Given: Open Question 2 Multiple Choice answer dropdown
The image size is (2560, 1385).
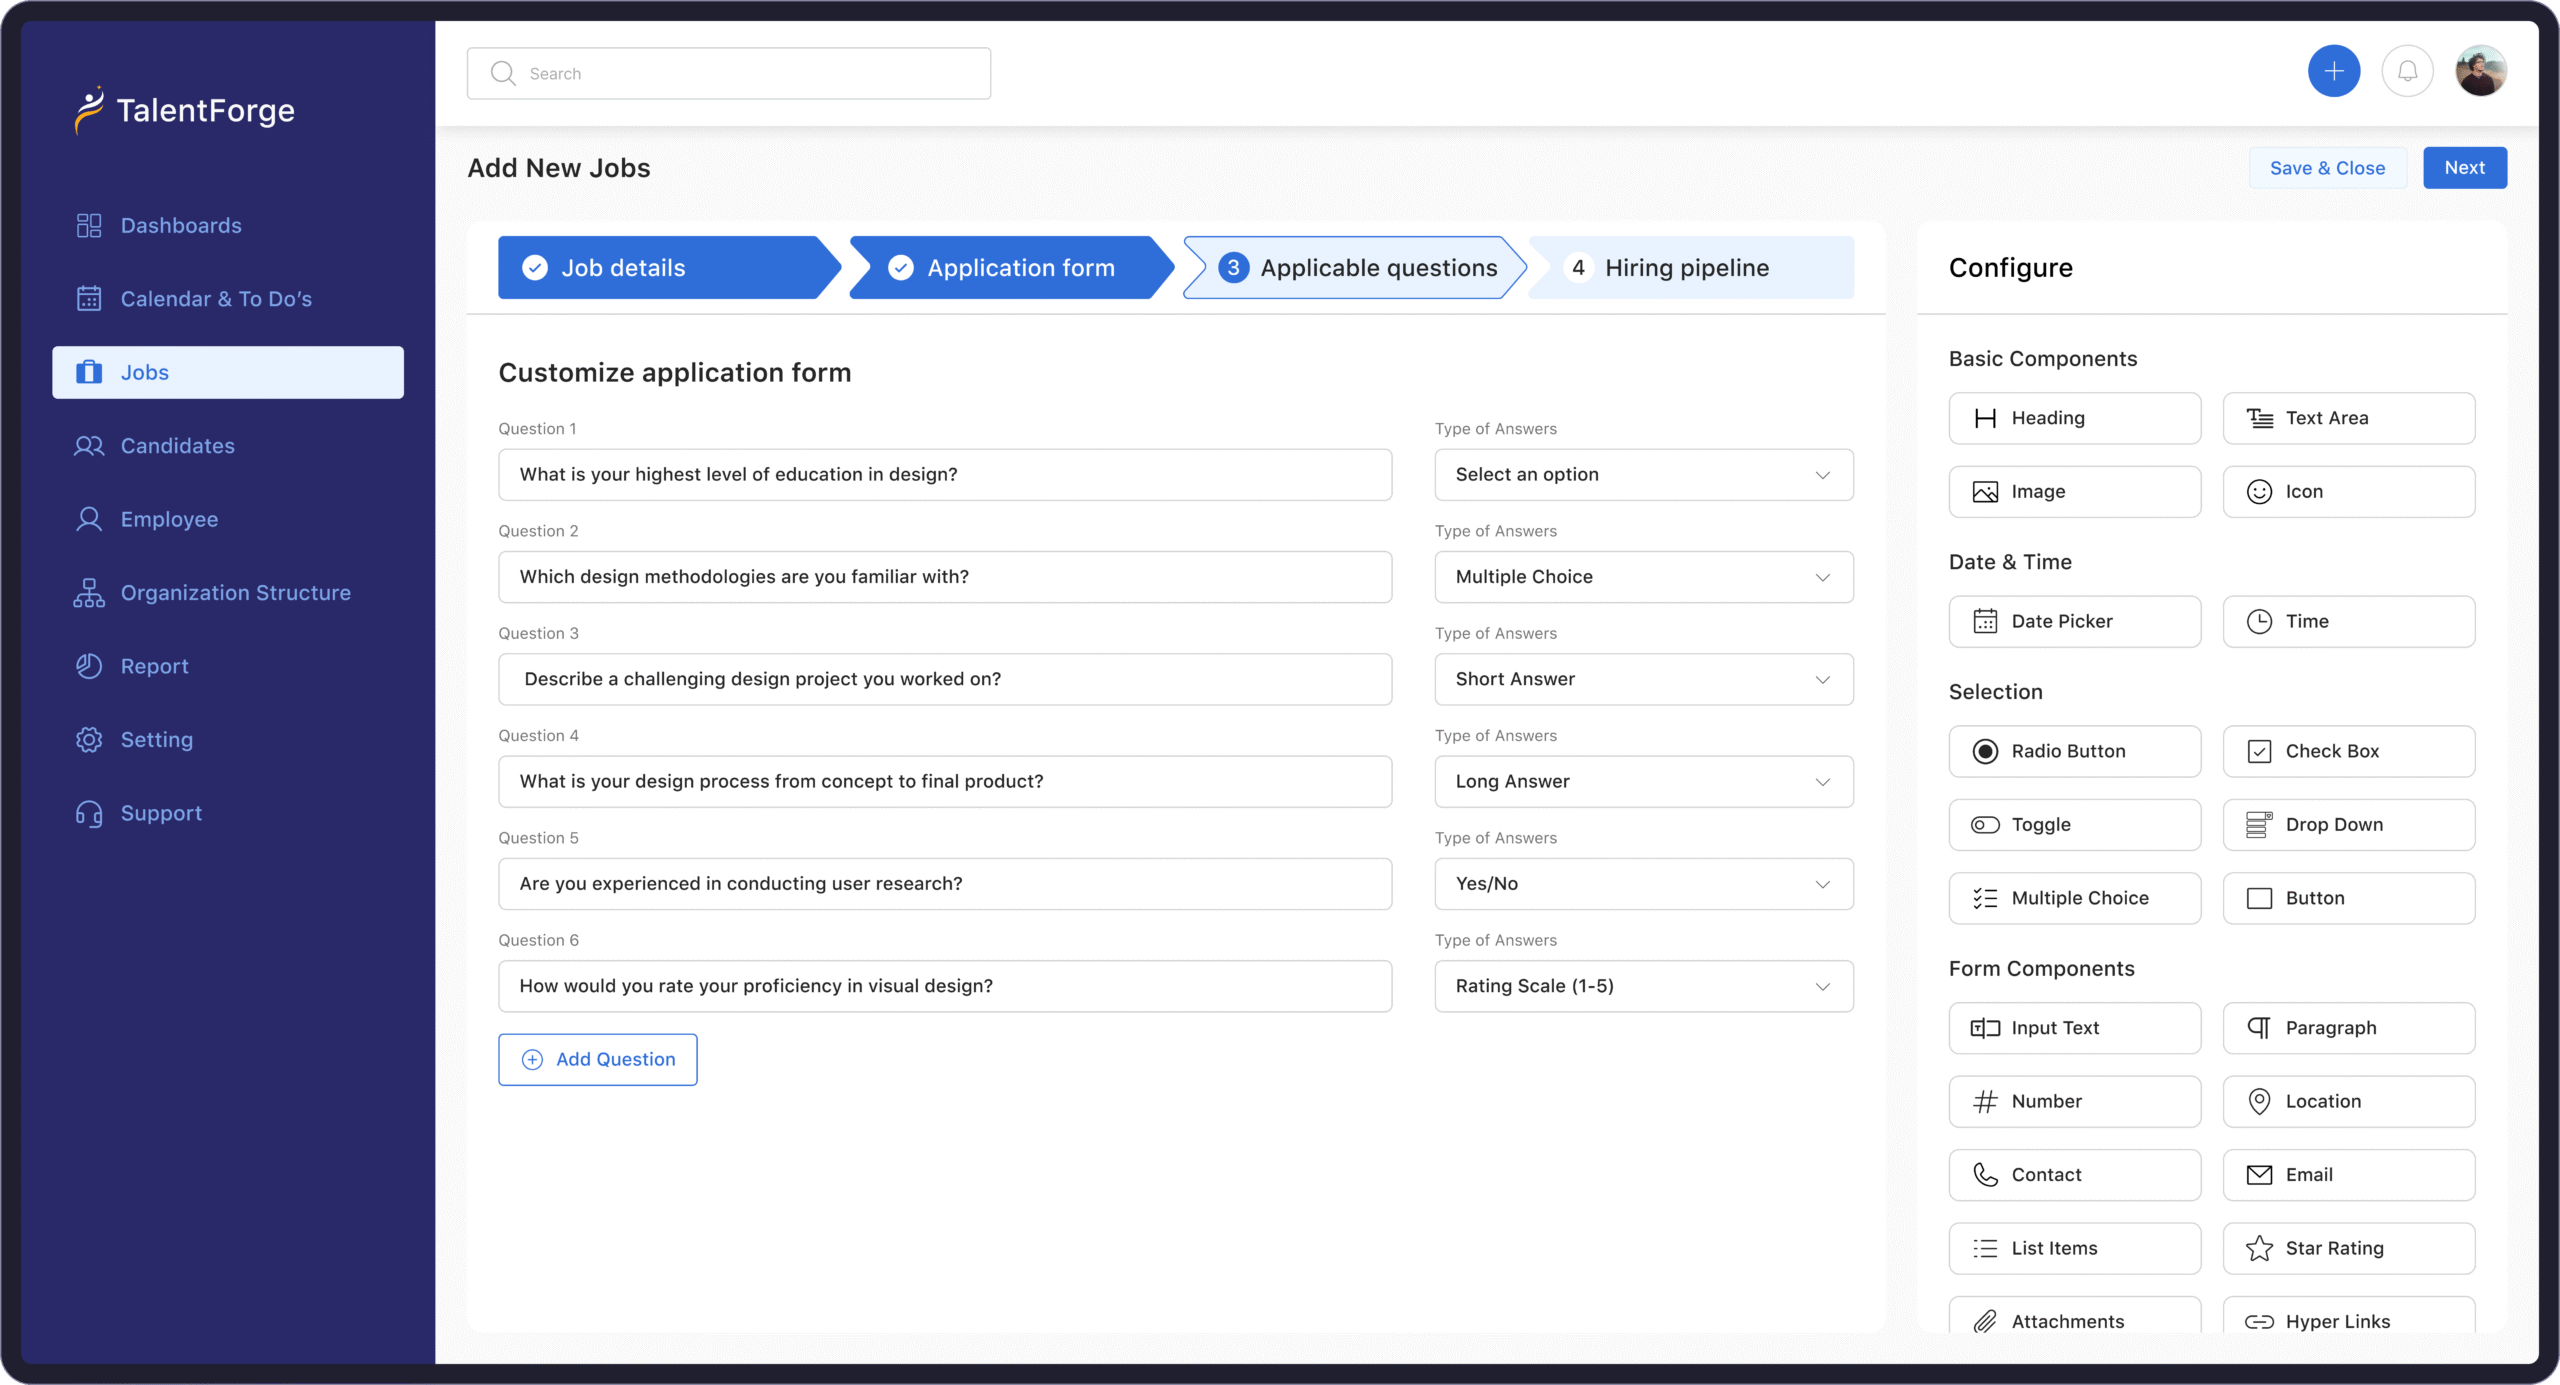Looking at the screenshot, I should point(1643,577).
